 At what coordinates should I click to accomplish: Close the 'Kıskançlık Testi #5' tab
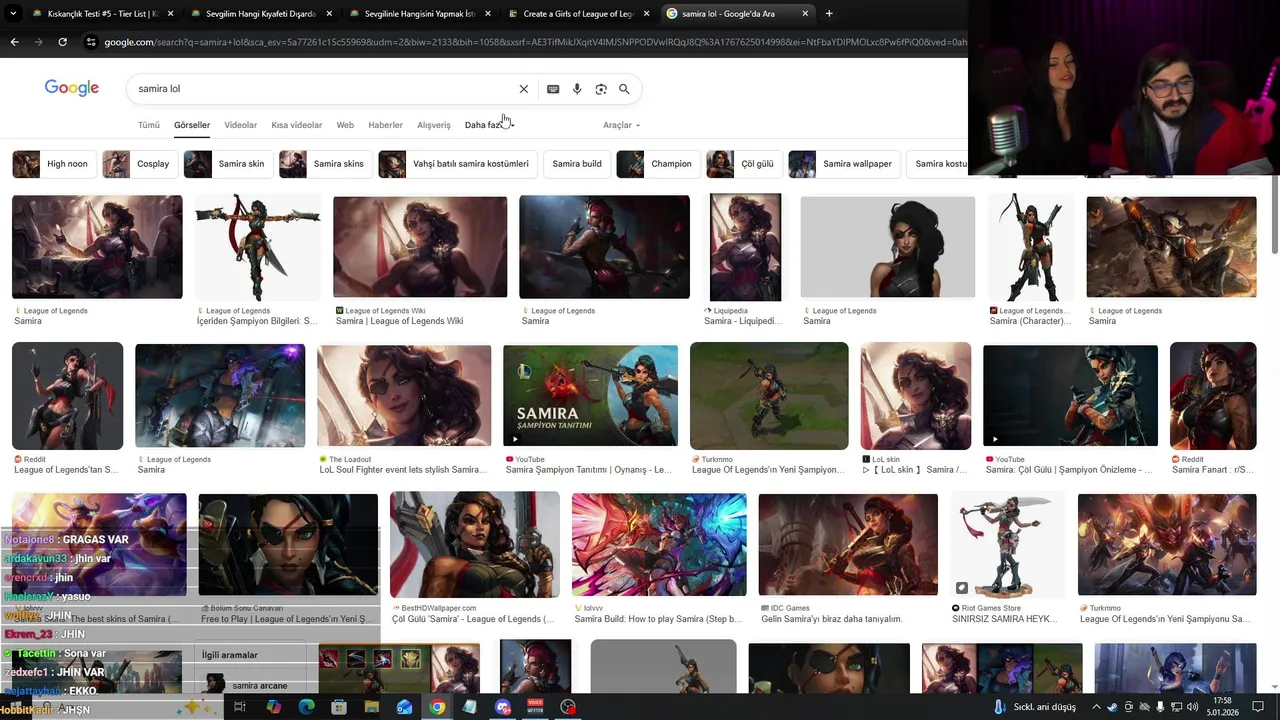pos(170,14)
